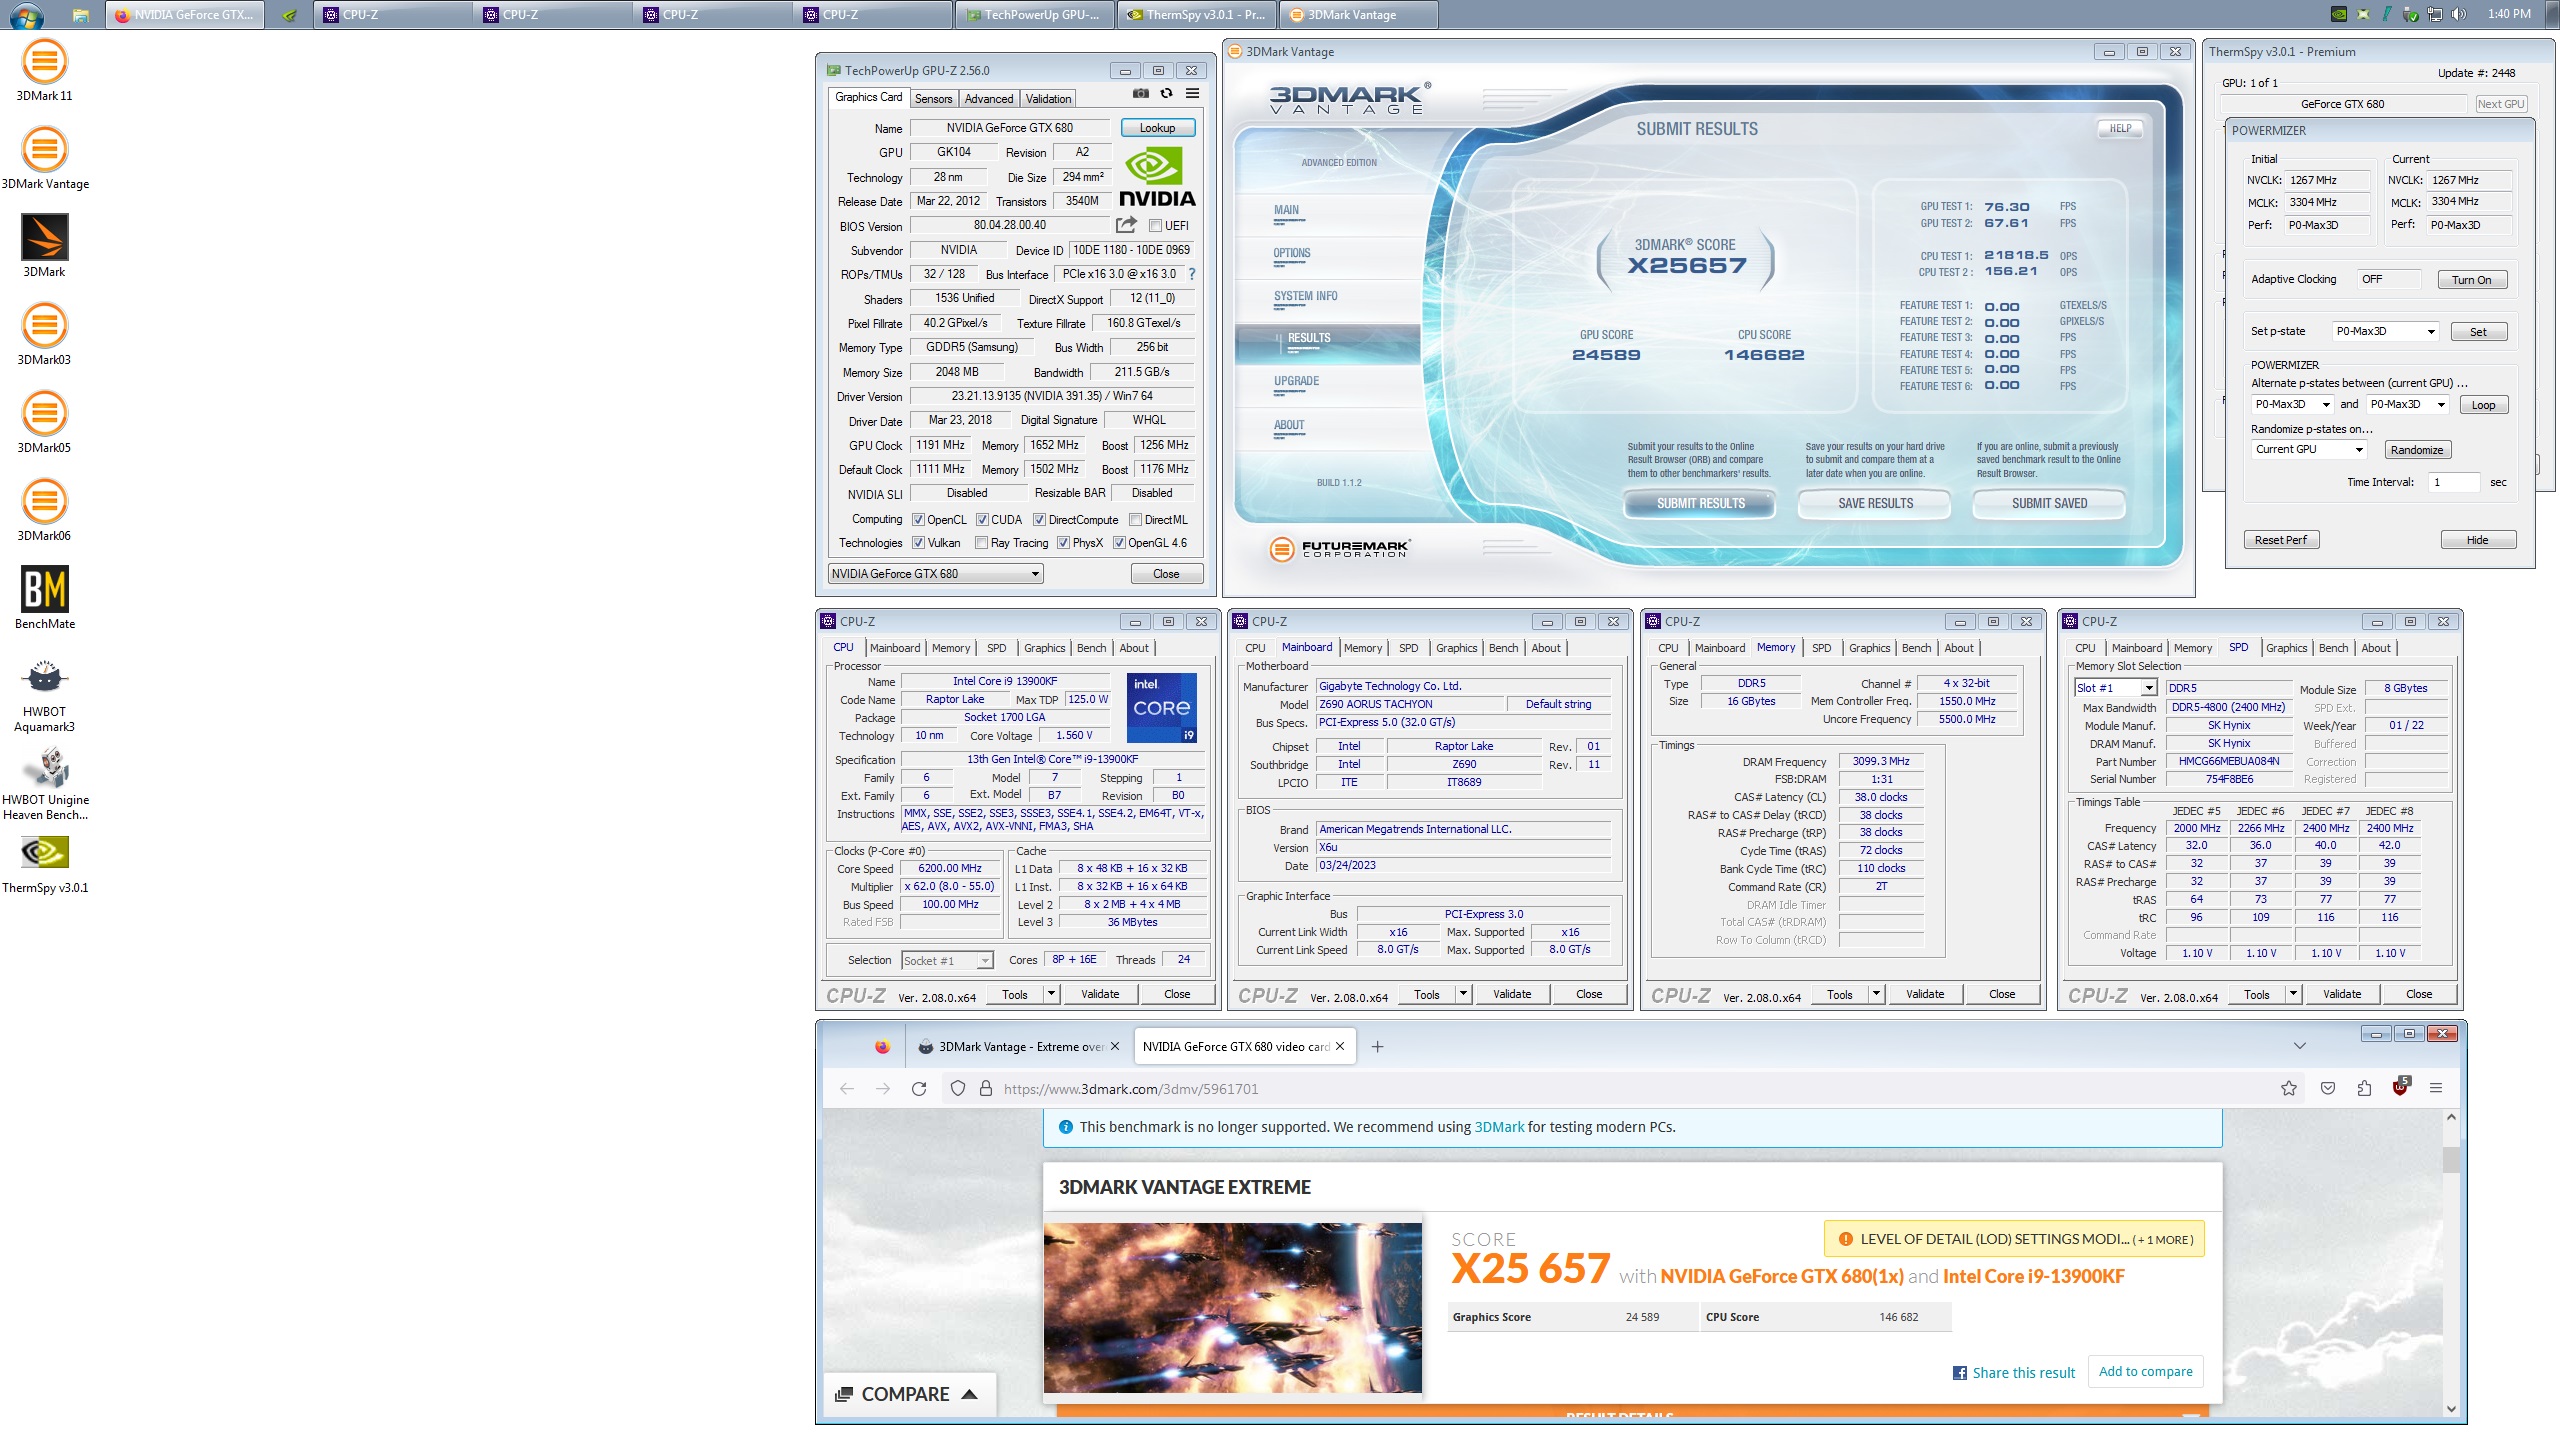2560x1440 pixels.
Task: Open the HWBOT Unigine Heaven Benchmark icon
Action: click(x=44, y=782)
